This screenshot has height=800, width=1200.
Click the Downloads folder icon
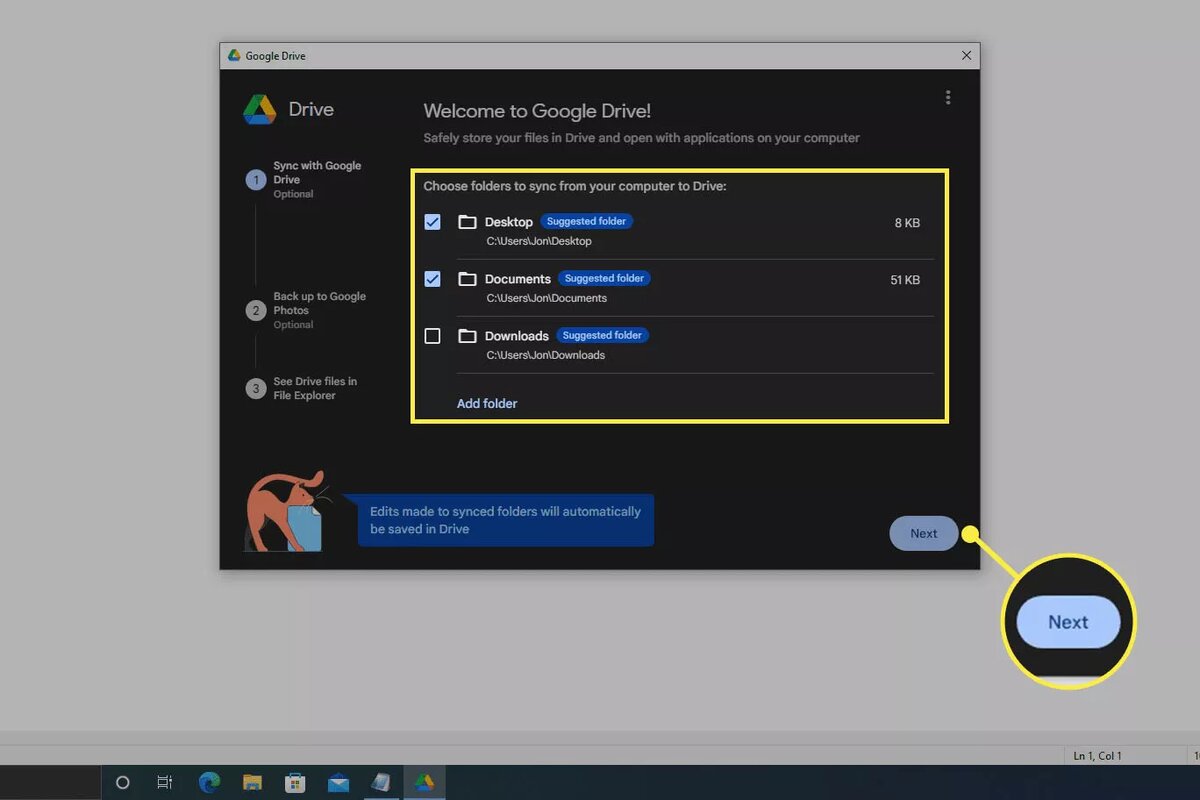pos(467,336)
